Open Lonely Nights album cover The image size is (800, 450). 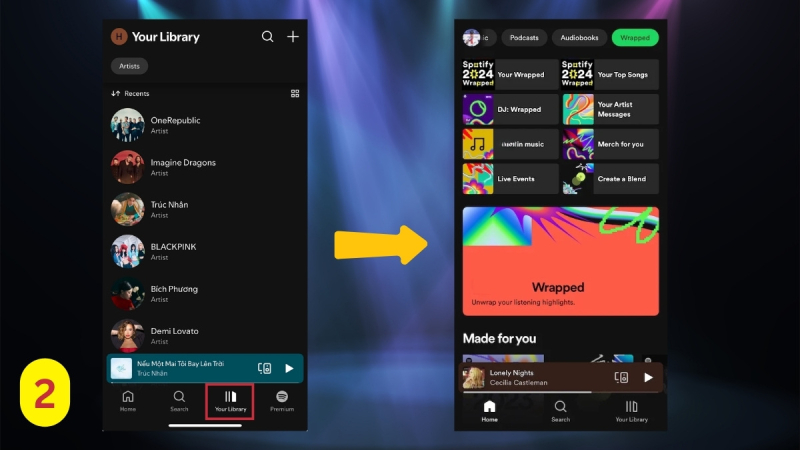473,378
